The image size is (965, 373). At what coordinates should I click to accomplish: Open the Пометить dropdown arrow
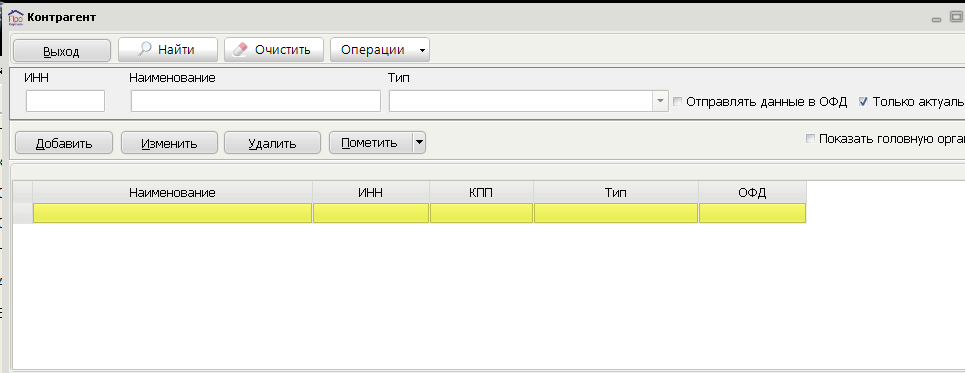coord(418,143)
